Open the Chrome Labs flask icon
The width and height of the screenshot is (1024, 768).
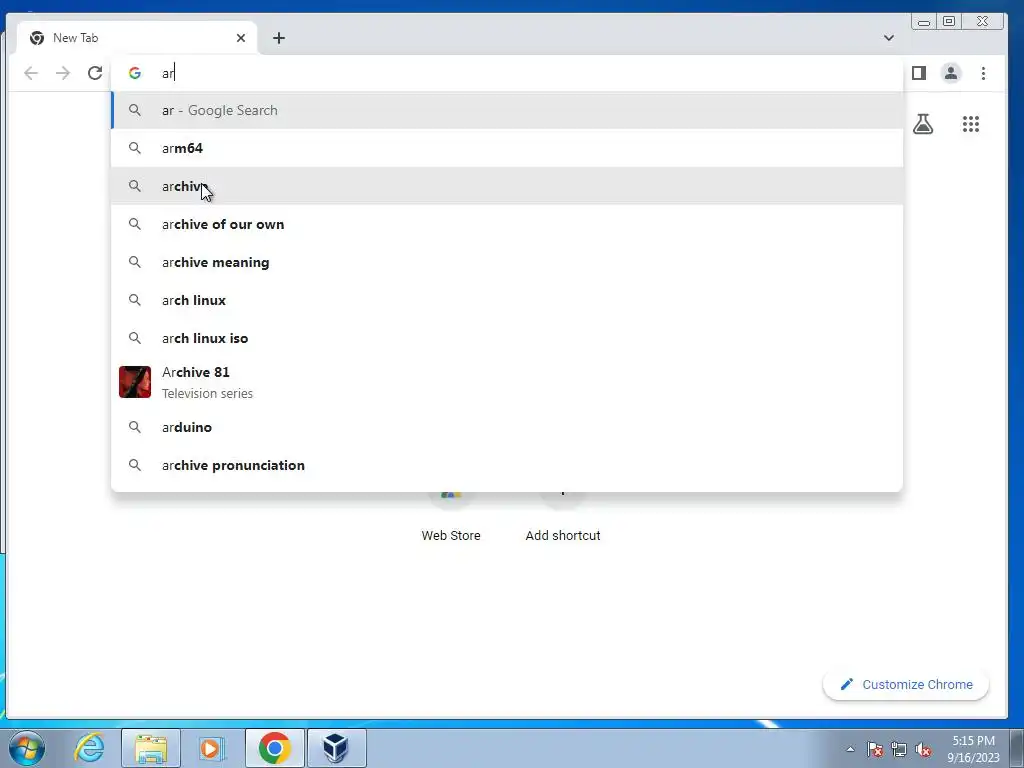point(923,124)
